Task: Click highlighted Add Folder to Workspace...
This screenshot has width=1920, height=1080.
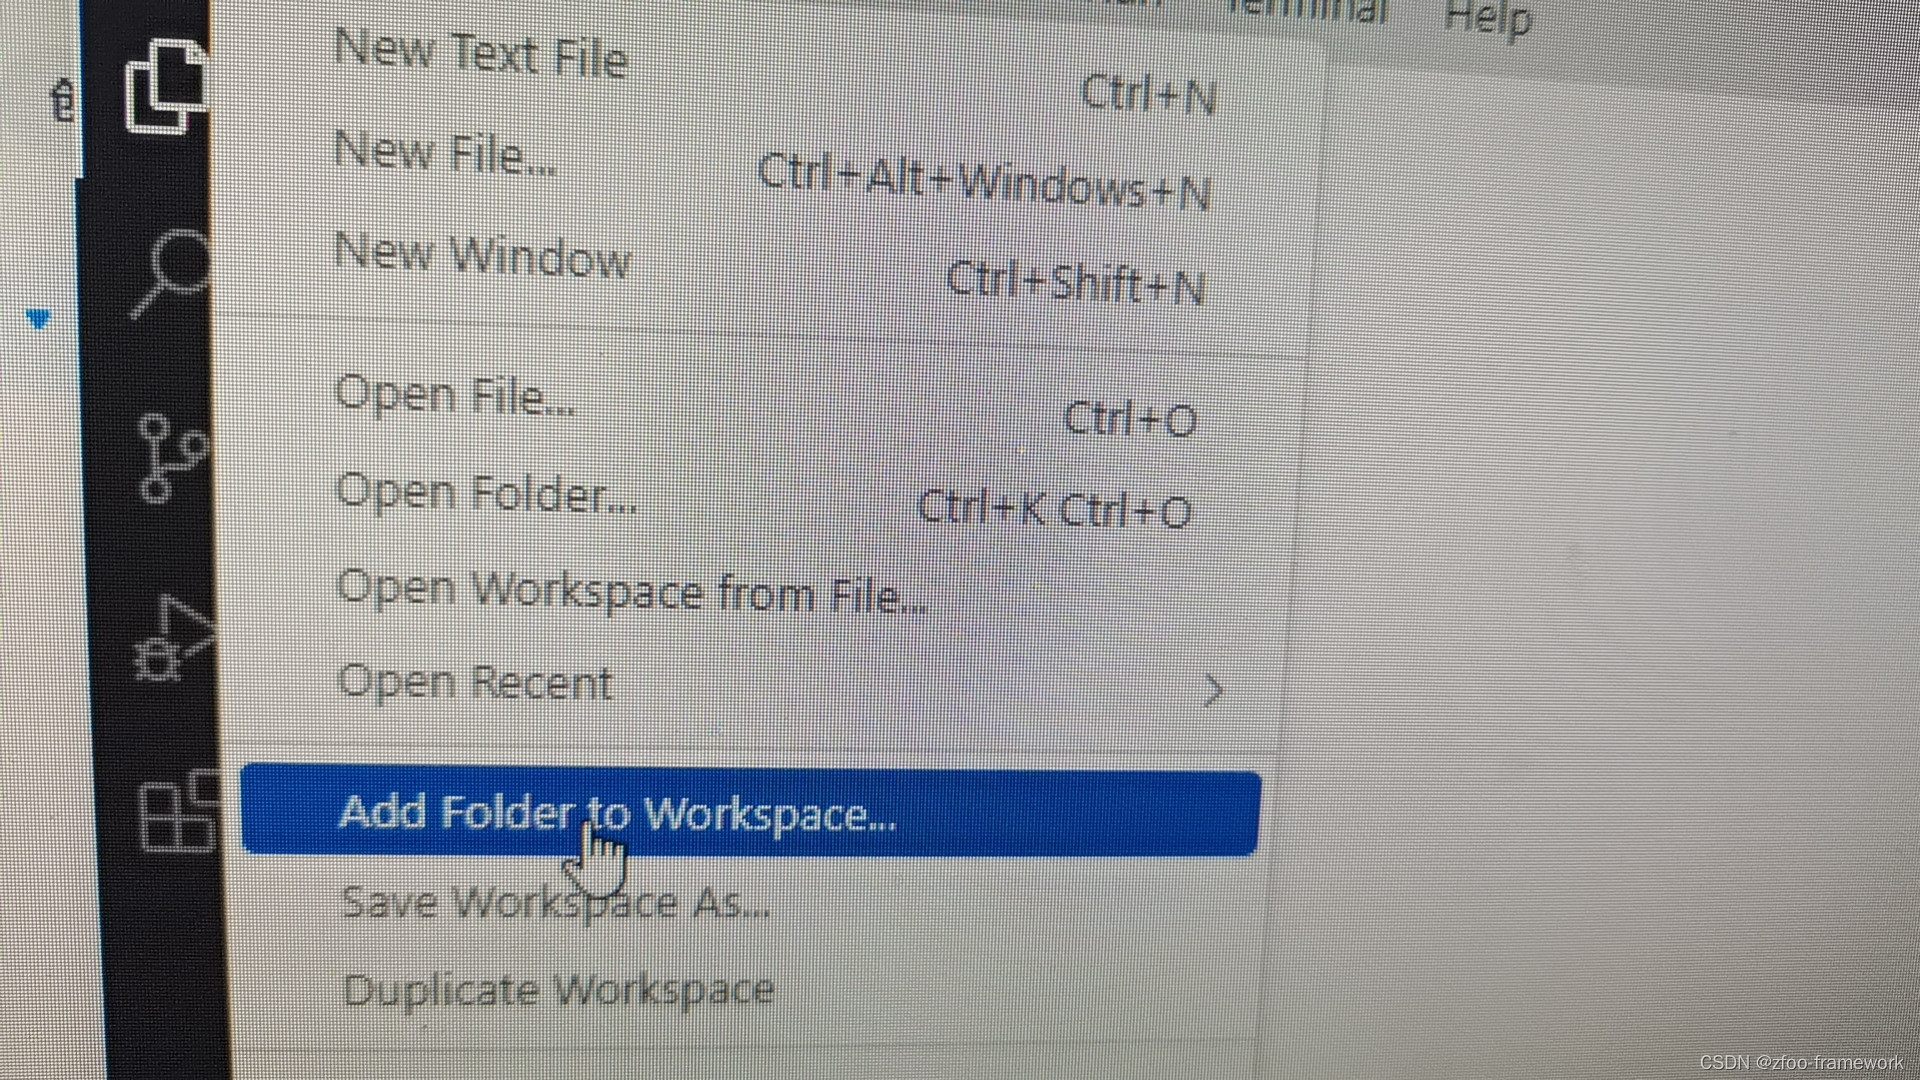Action: pyautogui.click(x=751, y=814)
